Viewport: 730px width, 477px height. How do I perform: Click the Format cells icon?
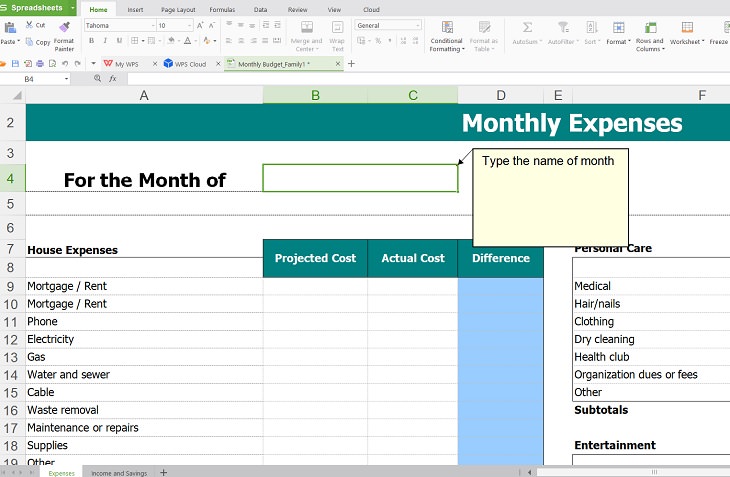(618, 27)
